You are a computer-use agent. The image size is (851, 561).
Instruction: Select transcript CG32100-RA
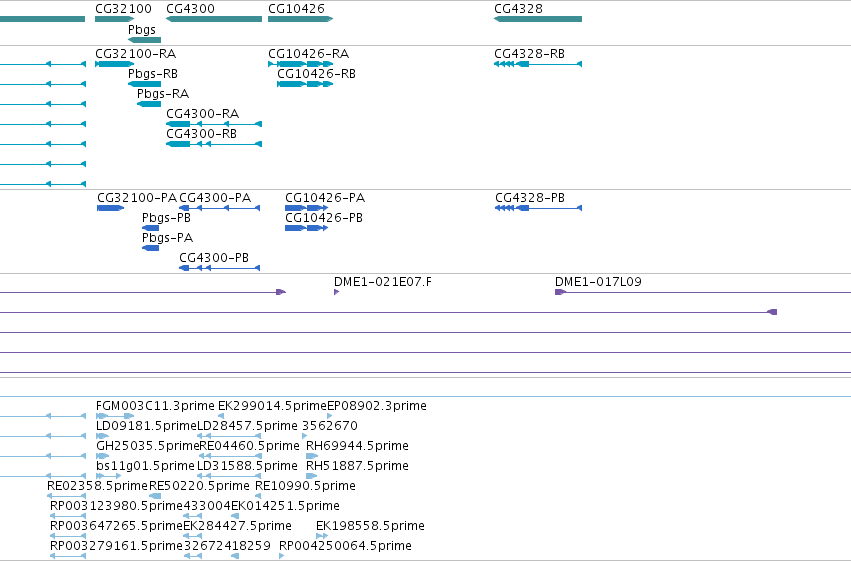(x=115, y=64)
